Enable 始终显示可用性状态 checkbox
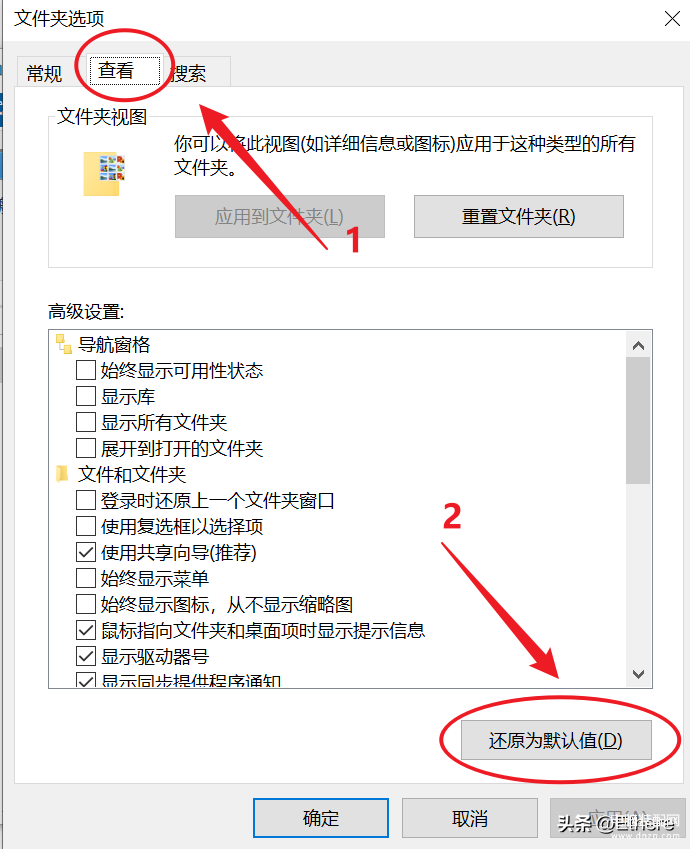 click(x=86, y=370)
